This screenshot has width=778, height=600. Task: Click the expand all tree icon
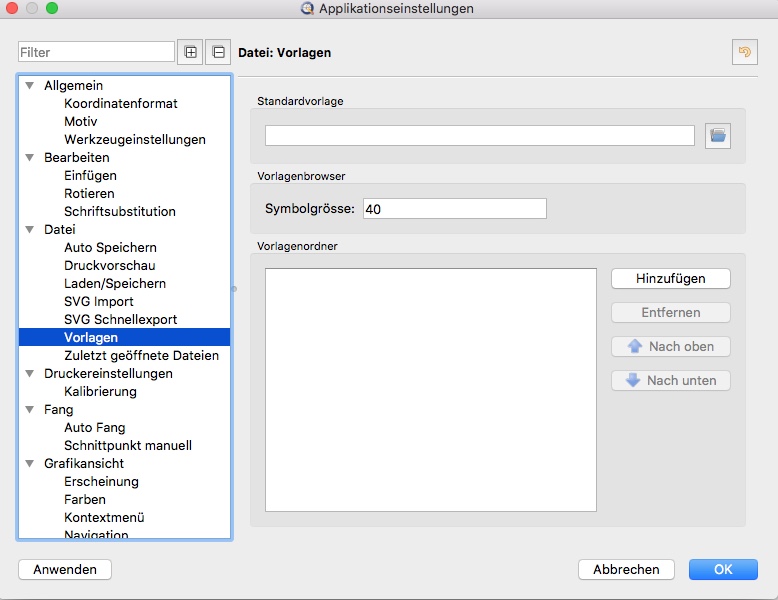(190, 52)
